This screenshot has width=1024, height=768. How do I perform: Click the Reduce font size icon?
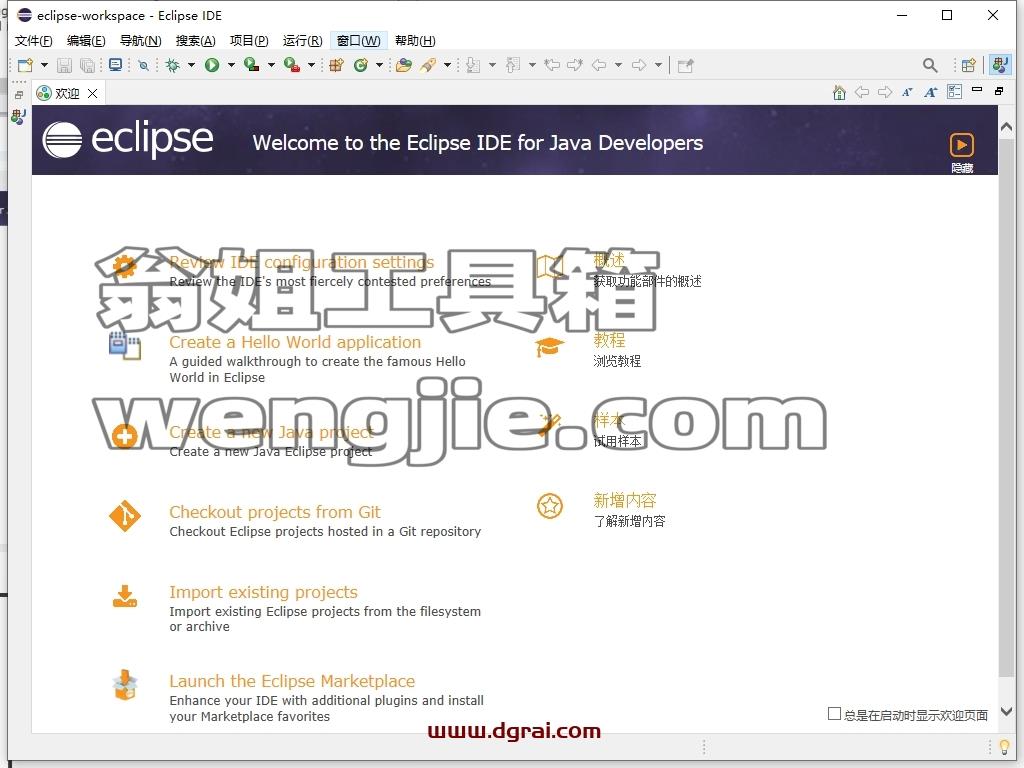(x=907, y=93)
